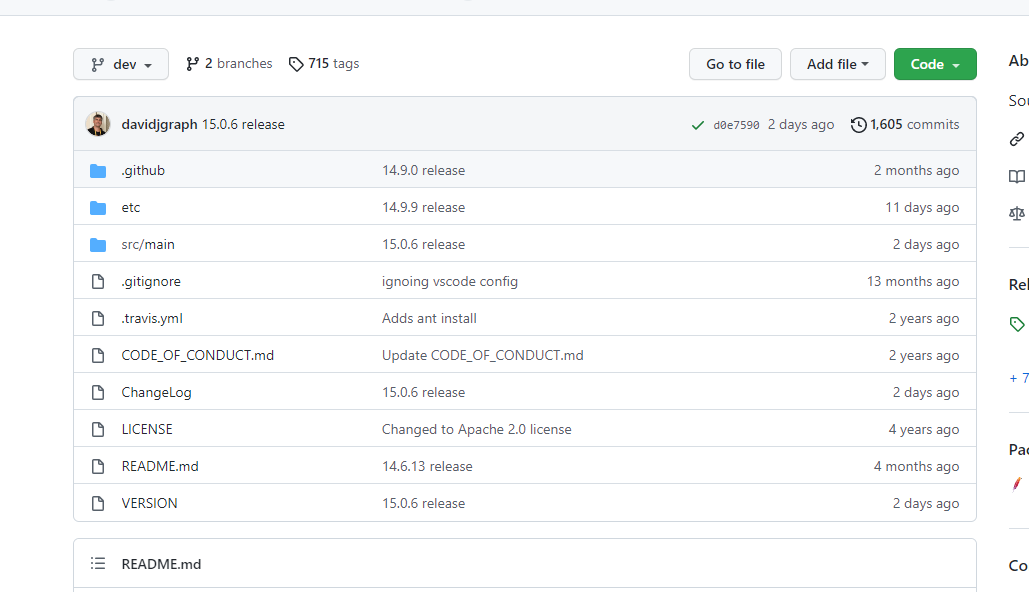Open the .travis.yml file
The image size is (1029, 592).
point(152,318)
